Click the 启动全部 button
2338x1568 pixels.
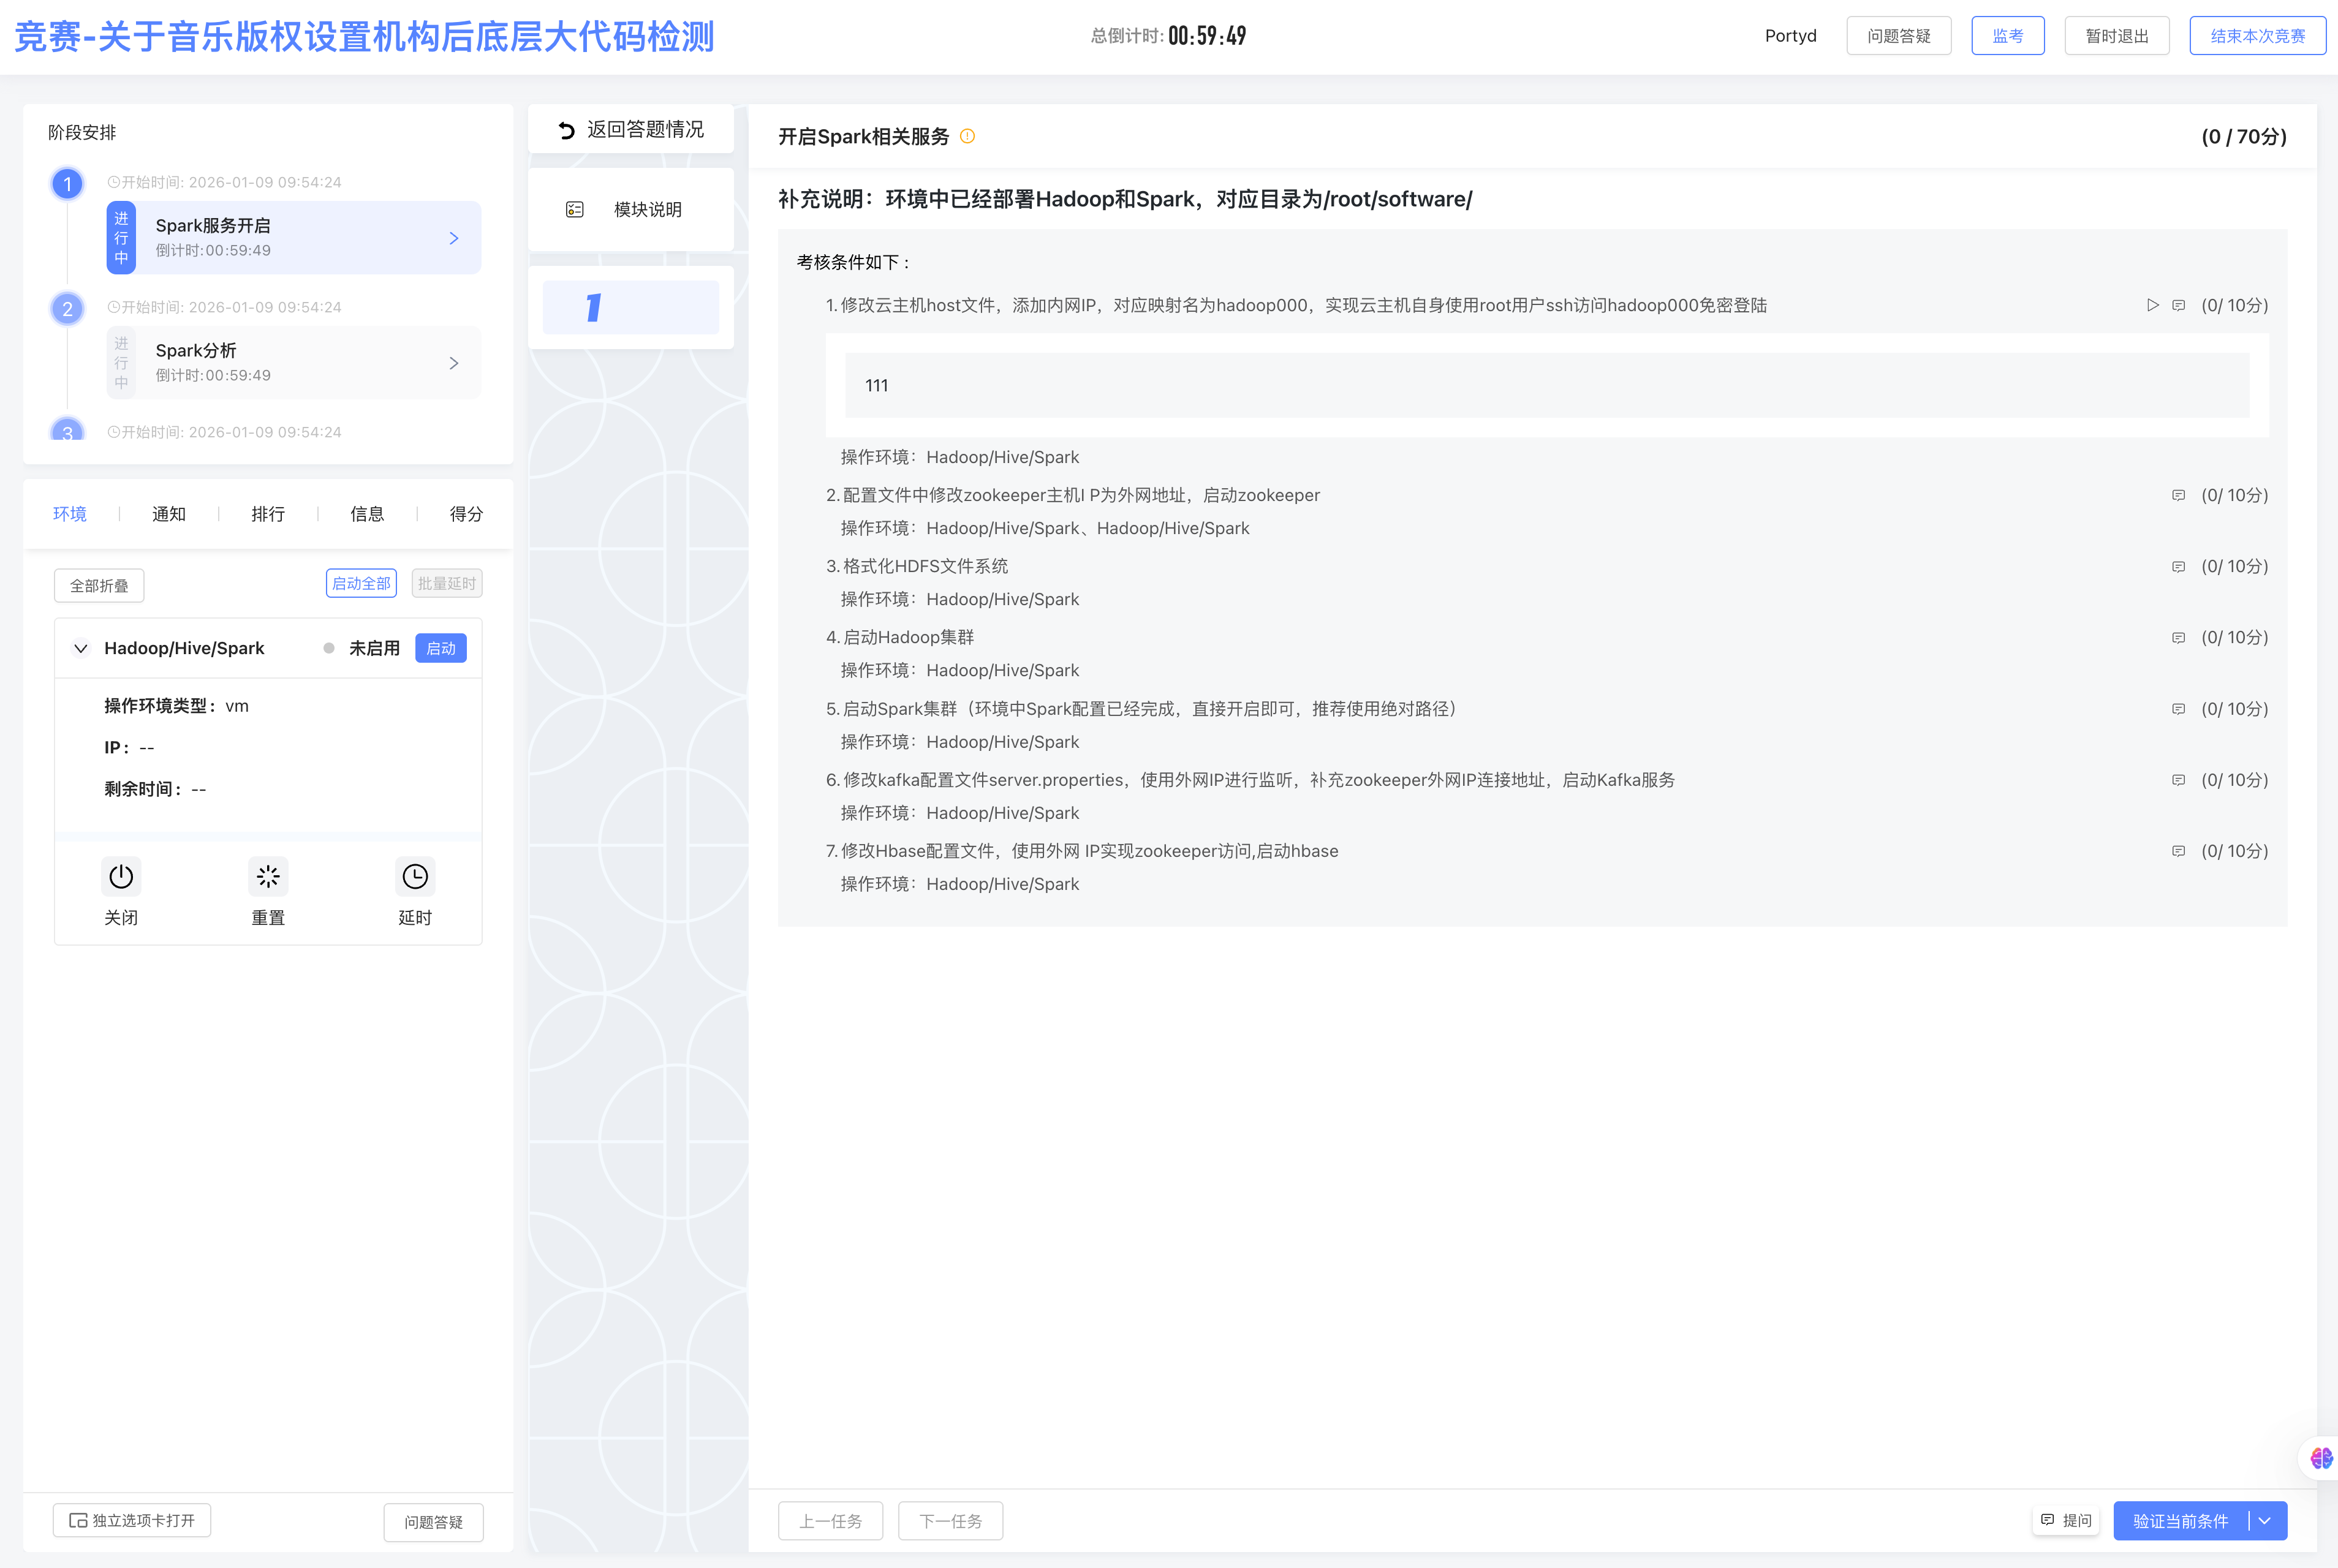[x=361, y=584]
